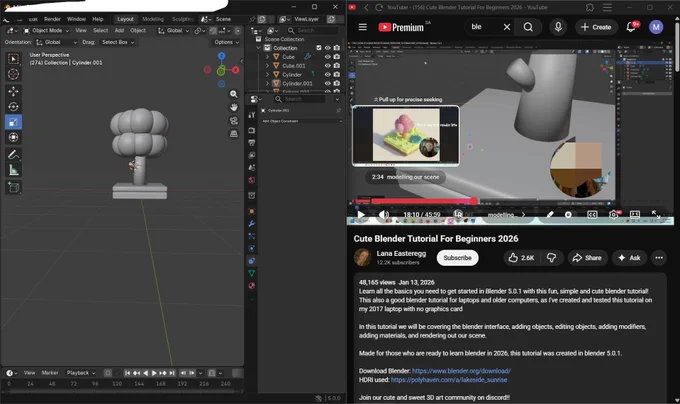Screen dimensions: 680x404
Task: Open the Material properties tab
Action: 252,286
